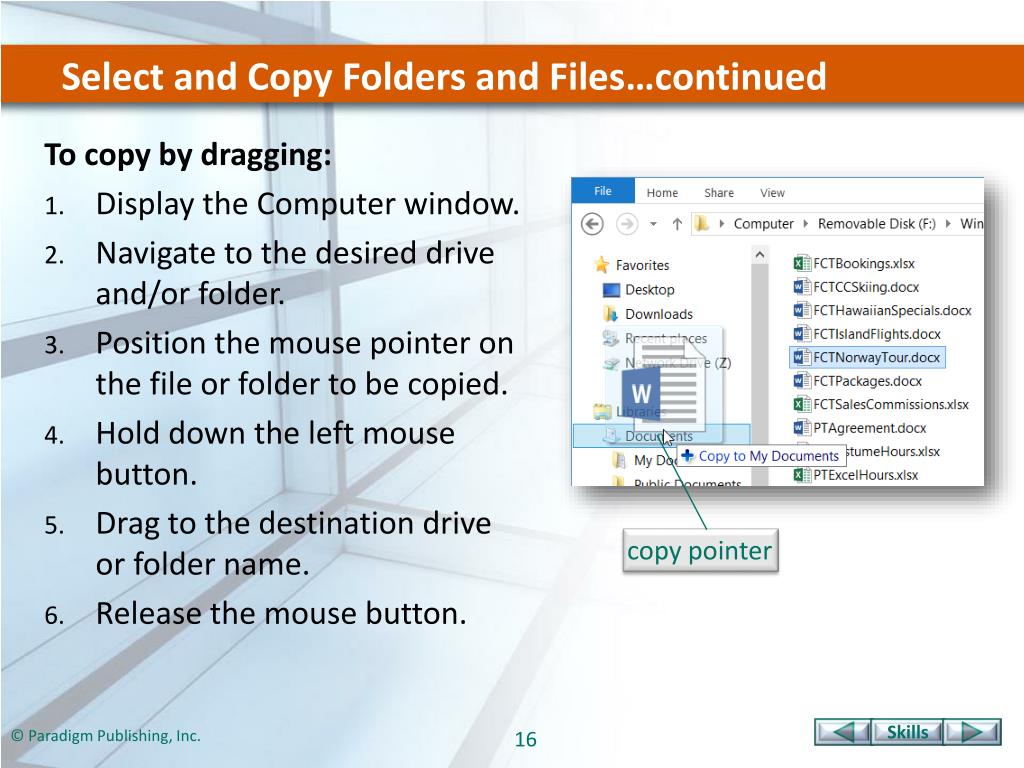Click the Network Drive (Z) icon

tap(611, 363)
